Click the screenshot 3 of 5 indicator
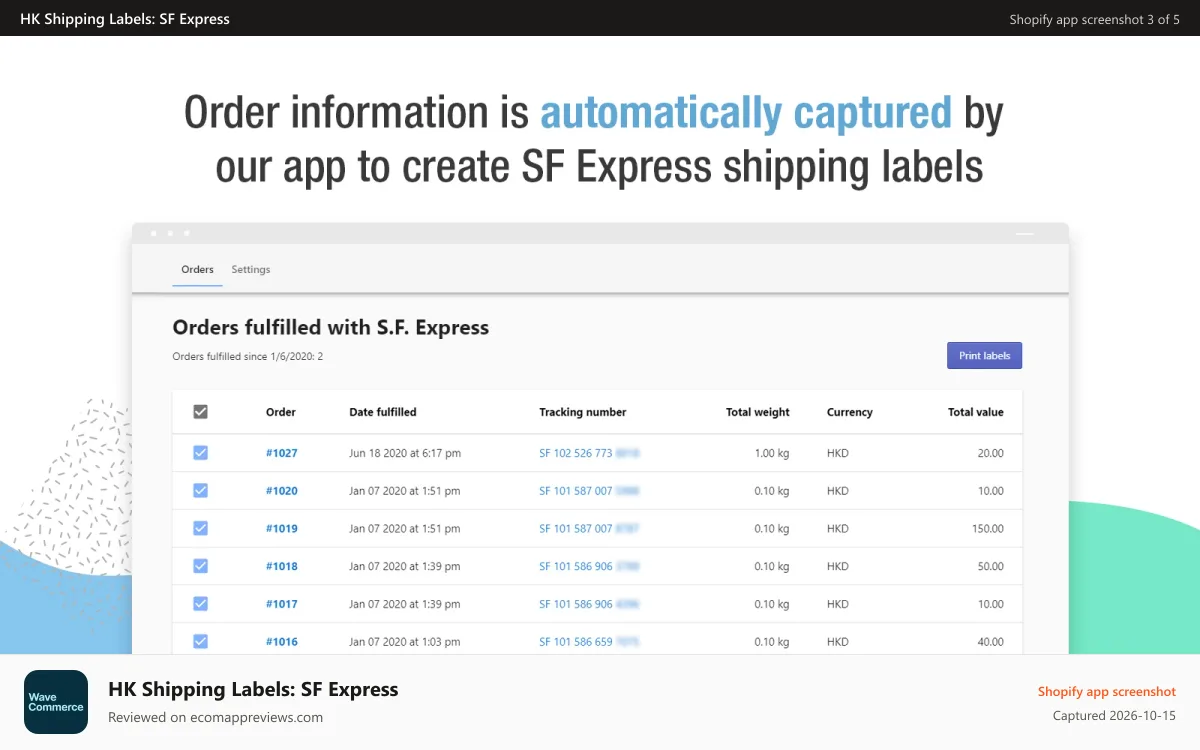This screenshot has height=750, width=1200. click(x=1094, y=19)
